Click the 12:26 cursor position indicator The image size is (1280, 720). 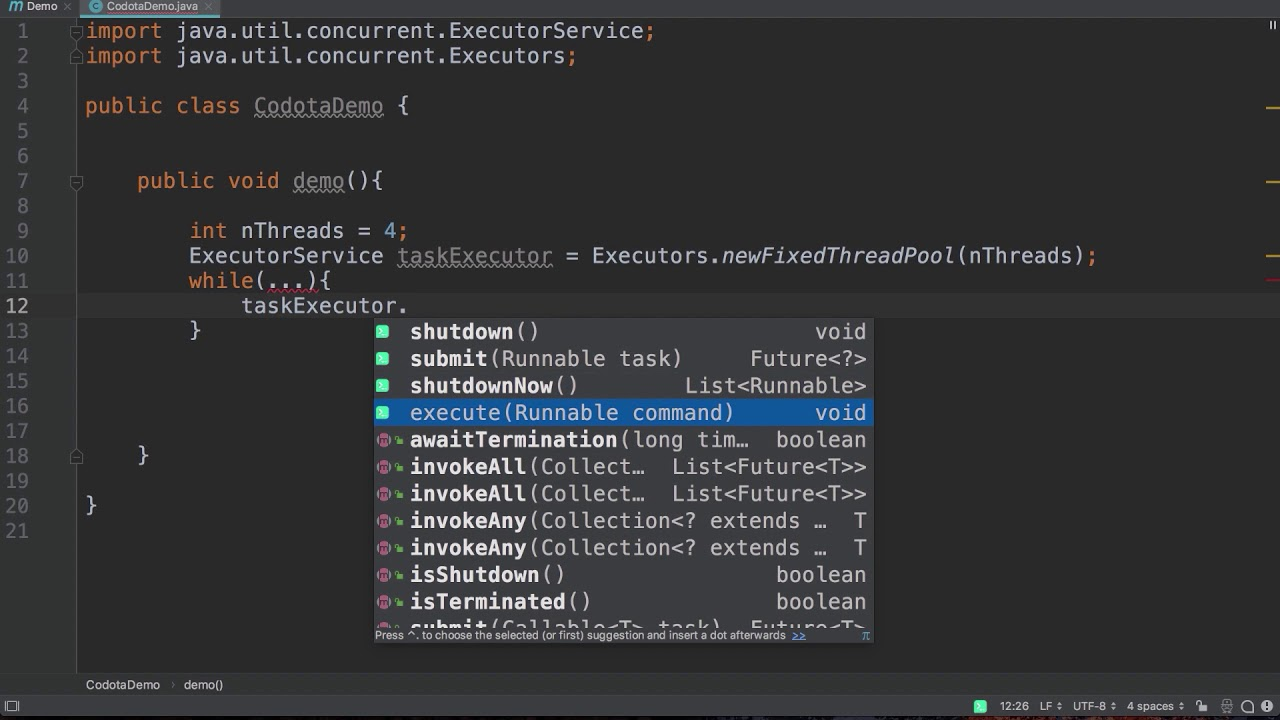[x=1014, y=706]
